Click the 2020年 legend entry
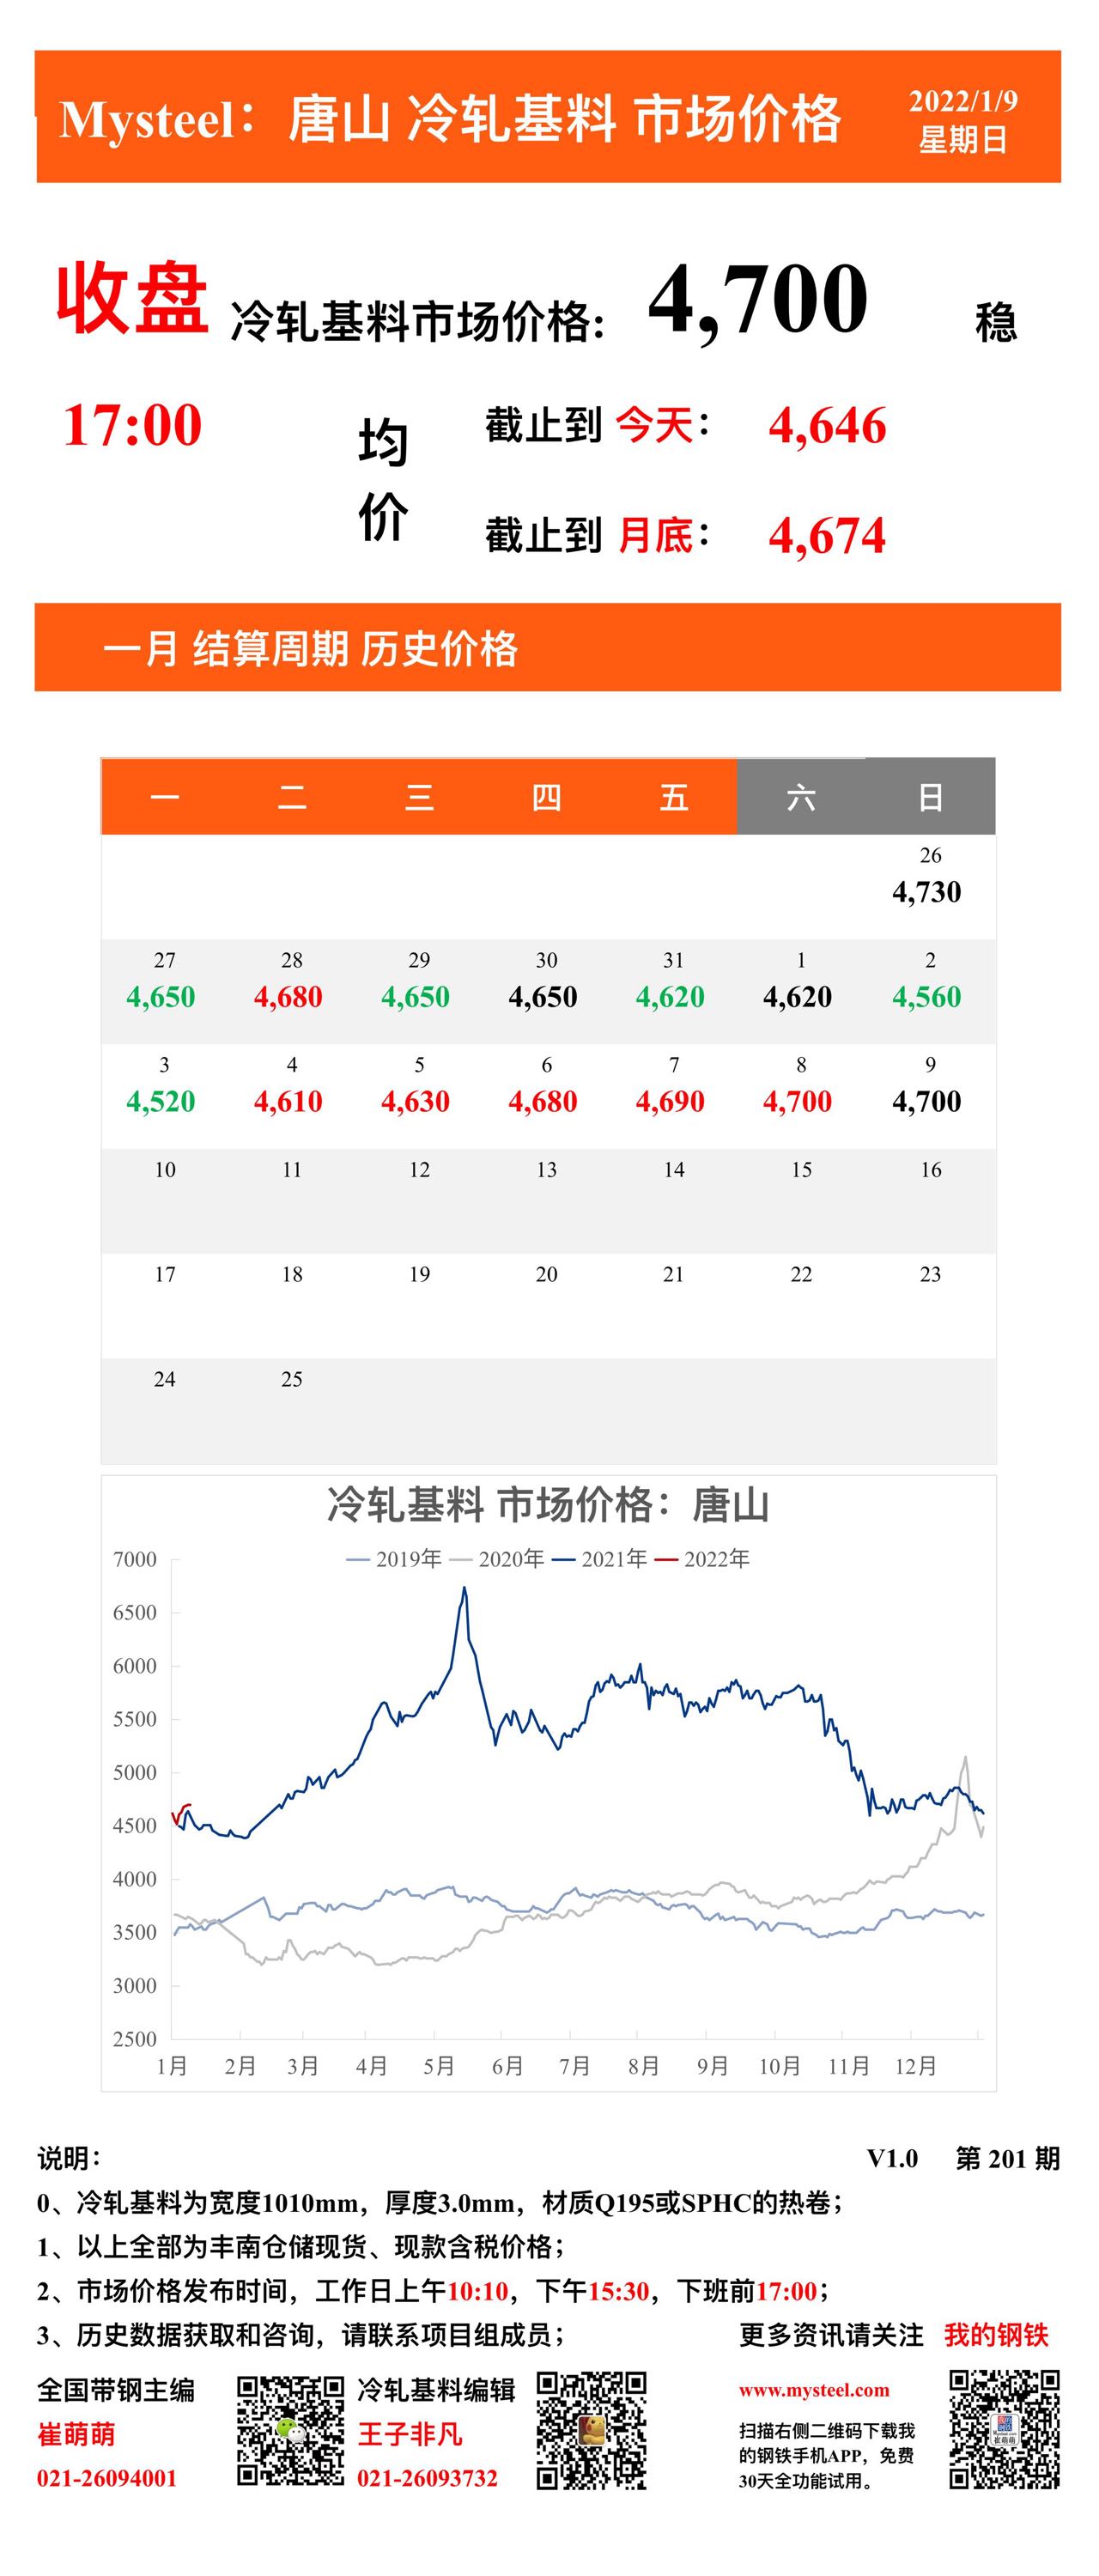This screenshot has width=1099, height=2576. pyautogui.click(x=497, y=1559)
